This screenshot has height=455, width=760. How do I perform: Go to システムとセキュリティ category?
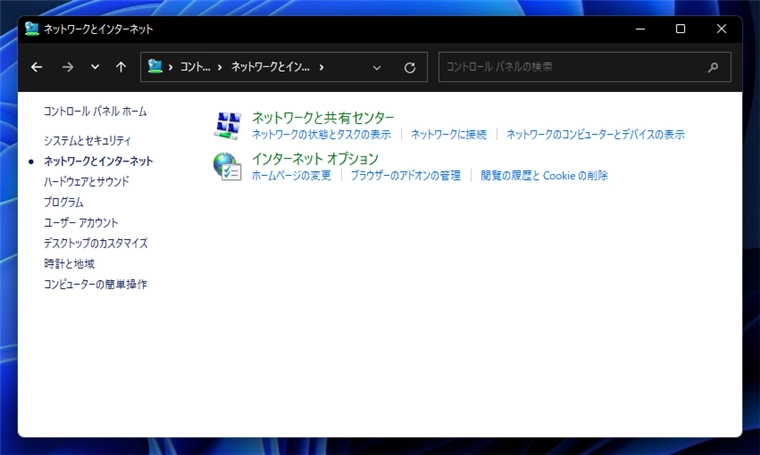pos(87,141)
